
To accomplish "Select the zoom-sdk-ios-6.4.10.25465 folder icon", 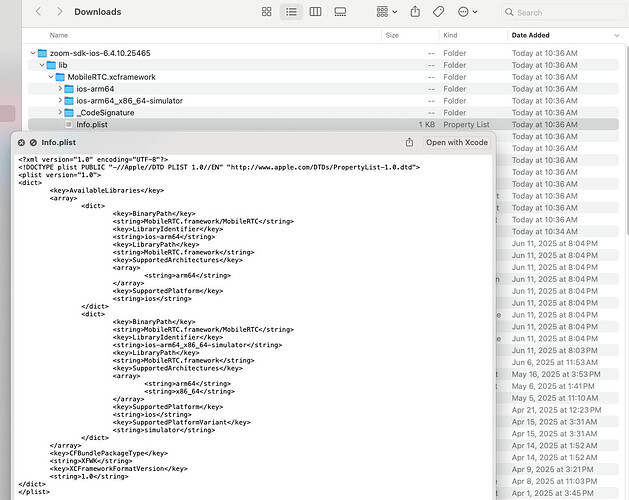I will pyautogui.click(x=42, y=53).
